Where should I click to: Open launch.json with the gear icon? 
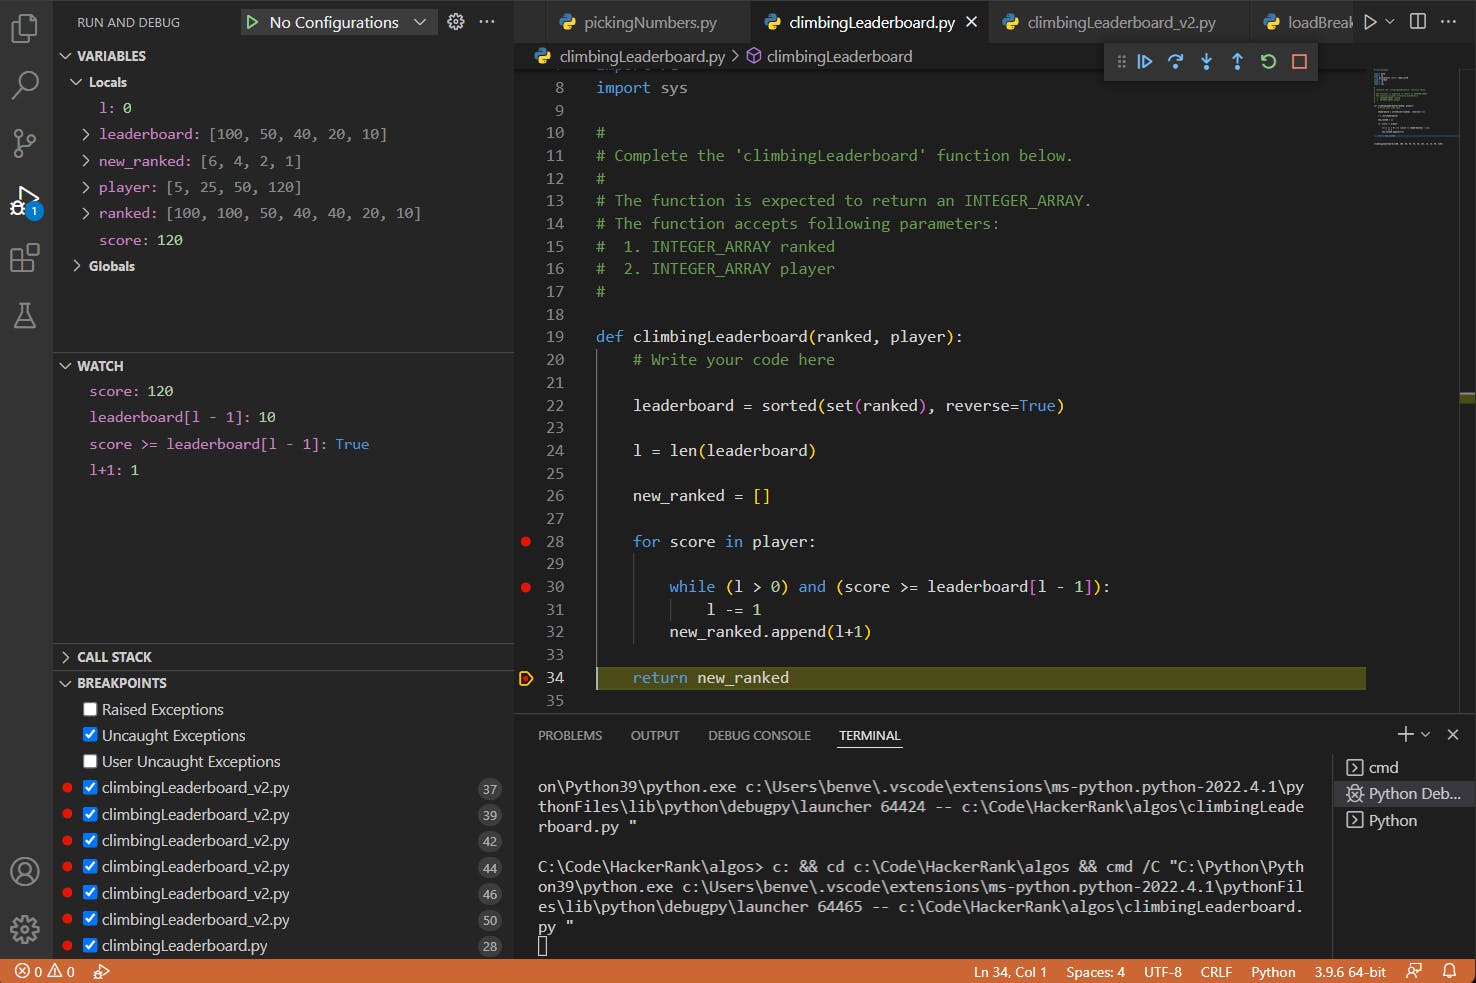456,22
